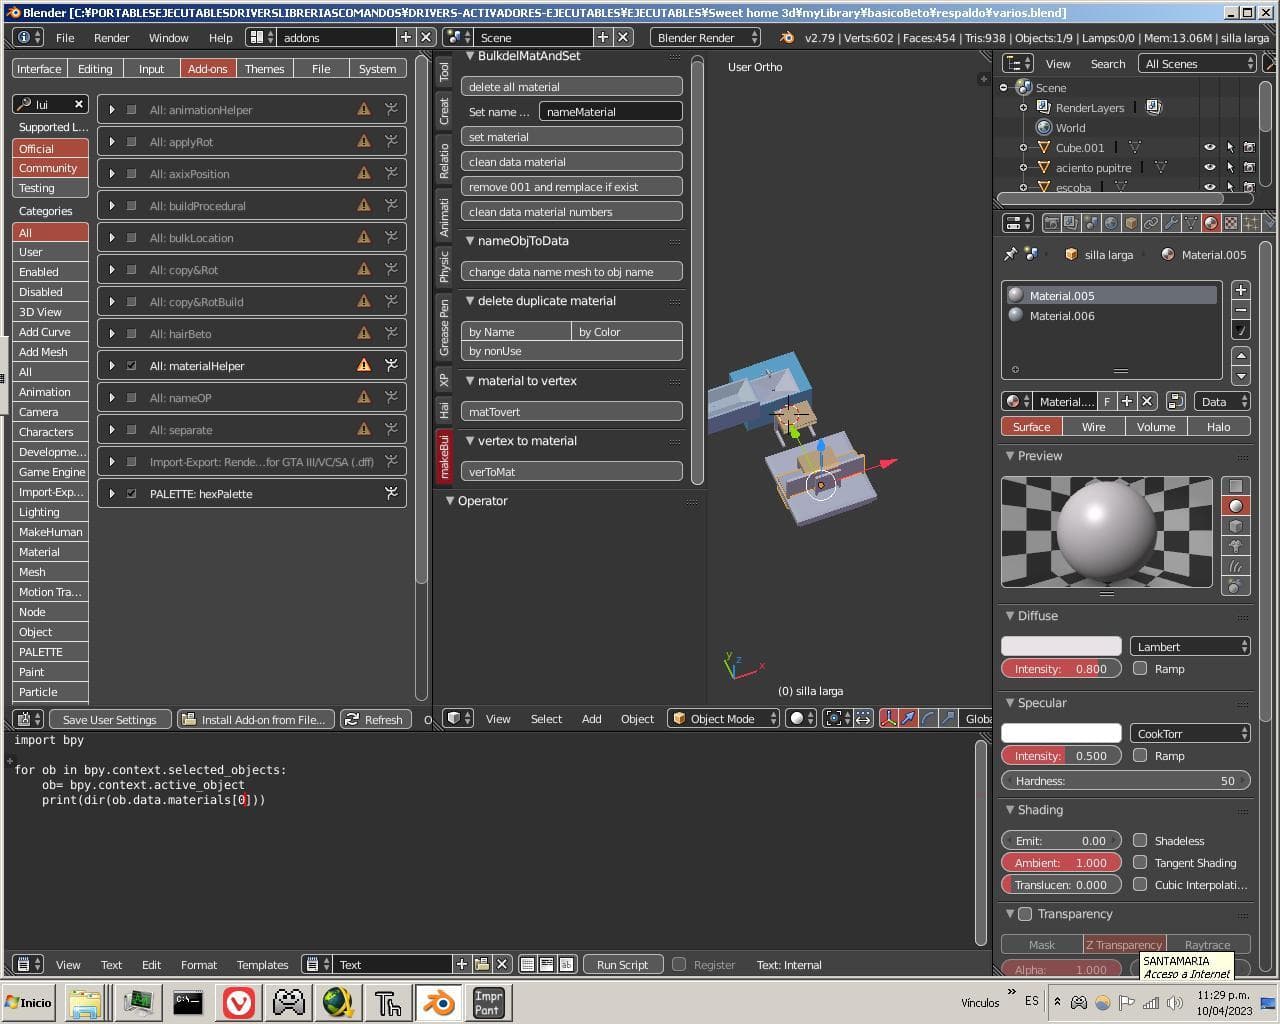The width and height of the screenshot is (1280, 1024).
Task: Open the Mesh Data triangle tab icon
Action: point(1191,223)
